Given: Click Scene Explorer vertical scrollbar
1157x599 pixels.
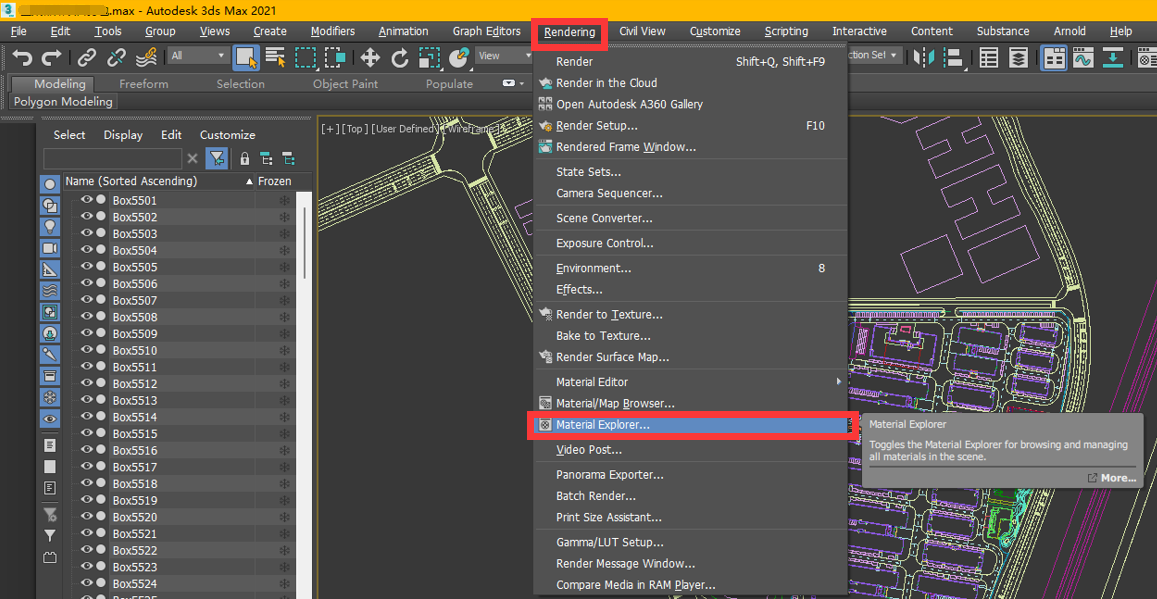Looking at the screenshot, I should pyautogui.click(x=305, y=243).
